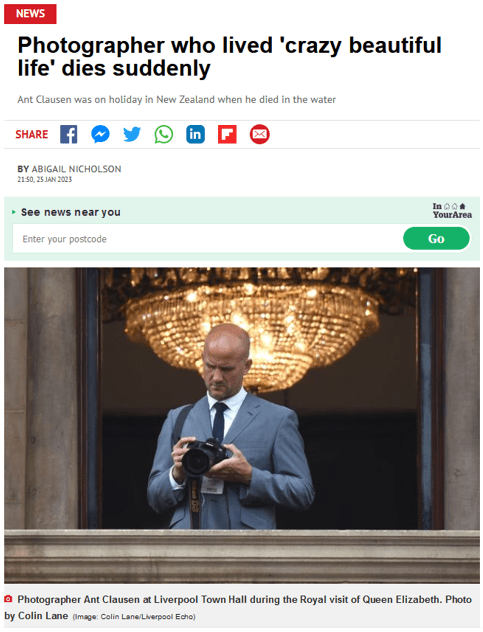Share via the Messenger icon
This screenshot has height=632, width=483.
[x=100, y=134]
